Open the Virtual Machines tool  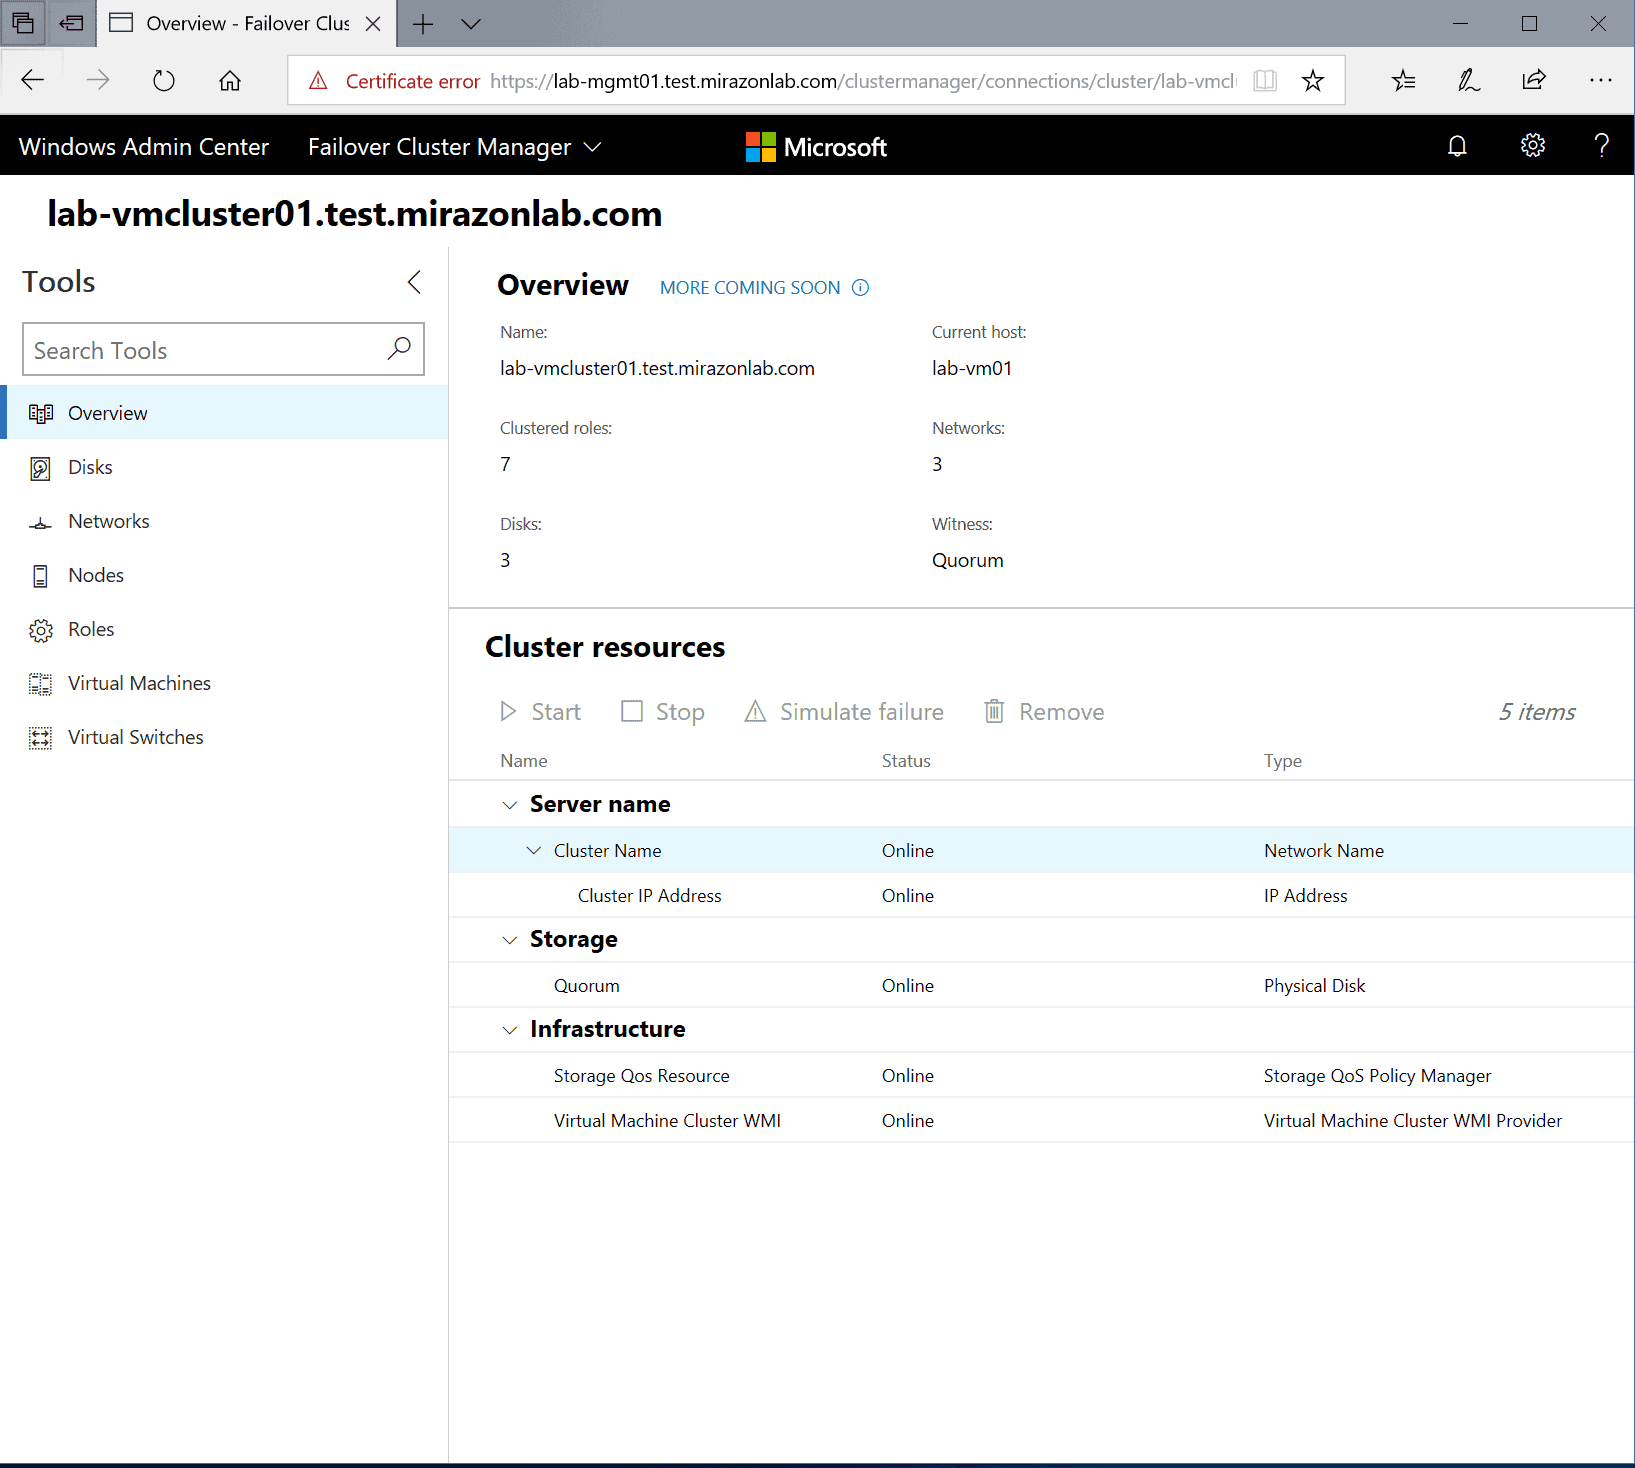[x=138, y=683]
